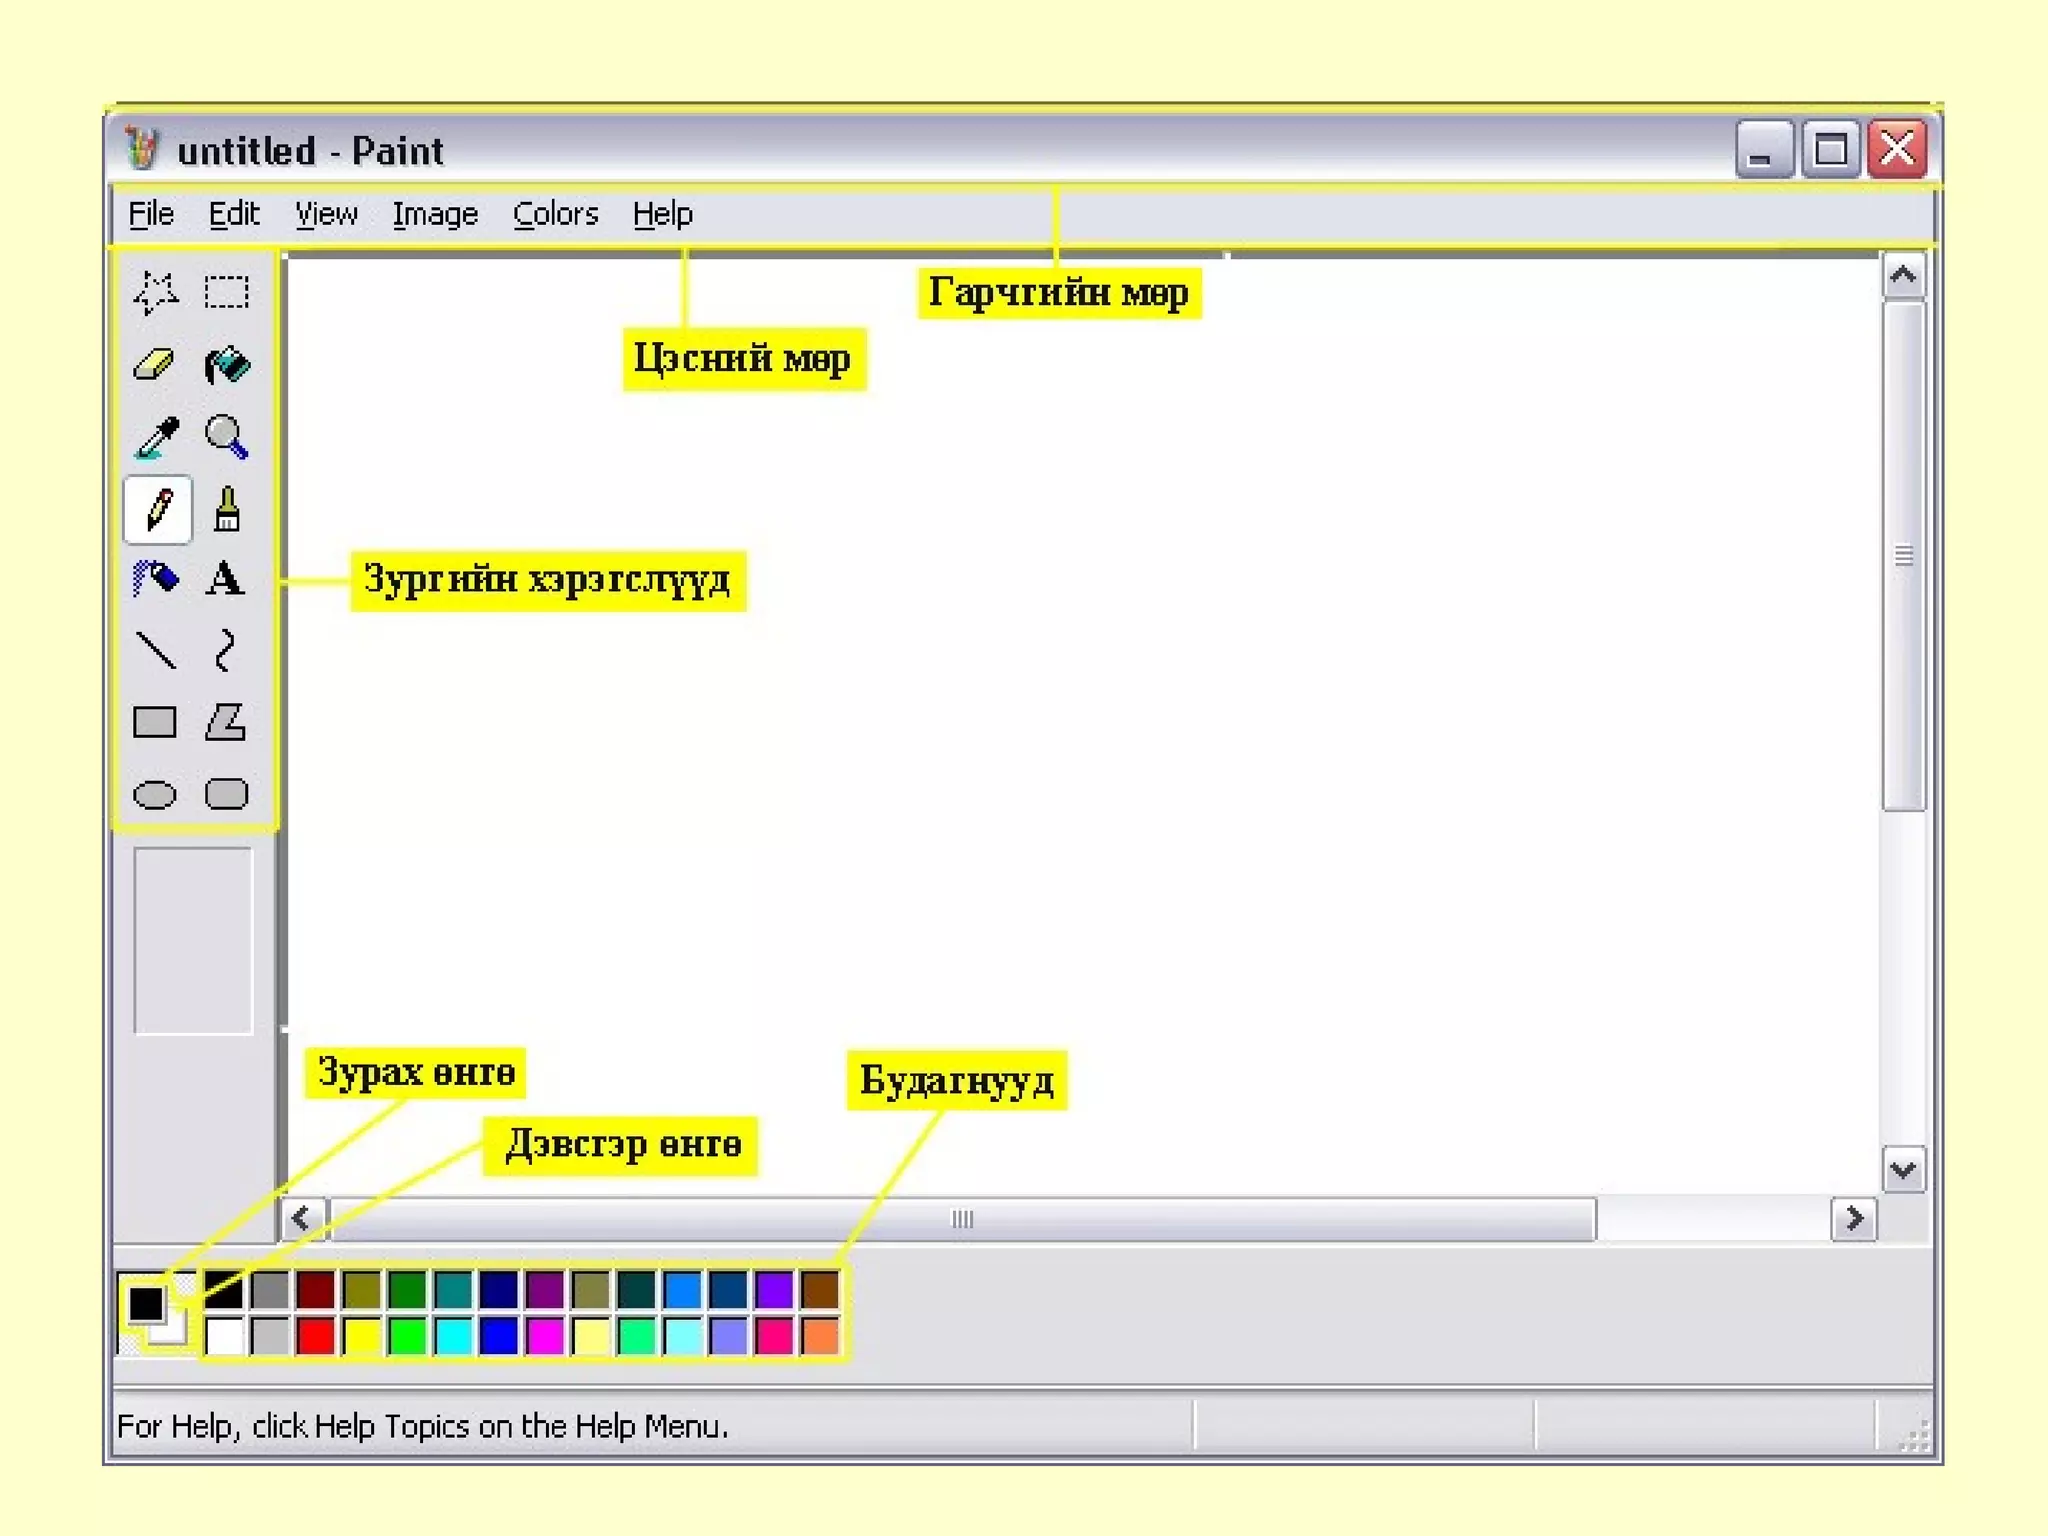
Task: Pick the Fill With Color bucket
Action: 227,365
